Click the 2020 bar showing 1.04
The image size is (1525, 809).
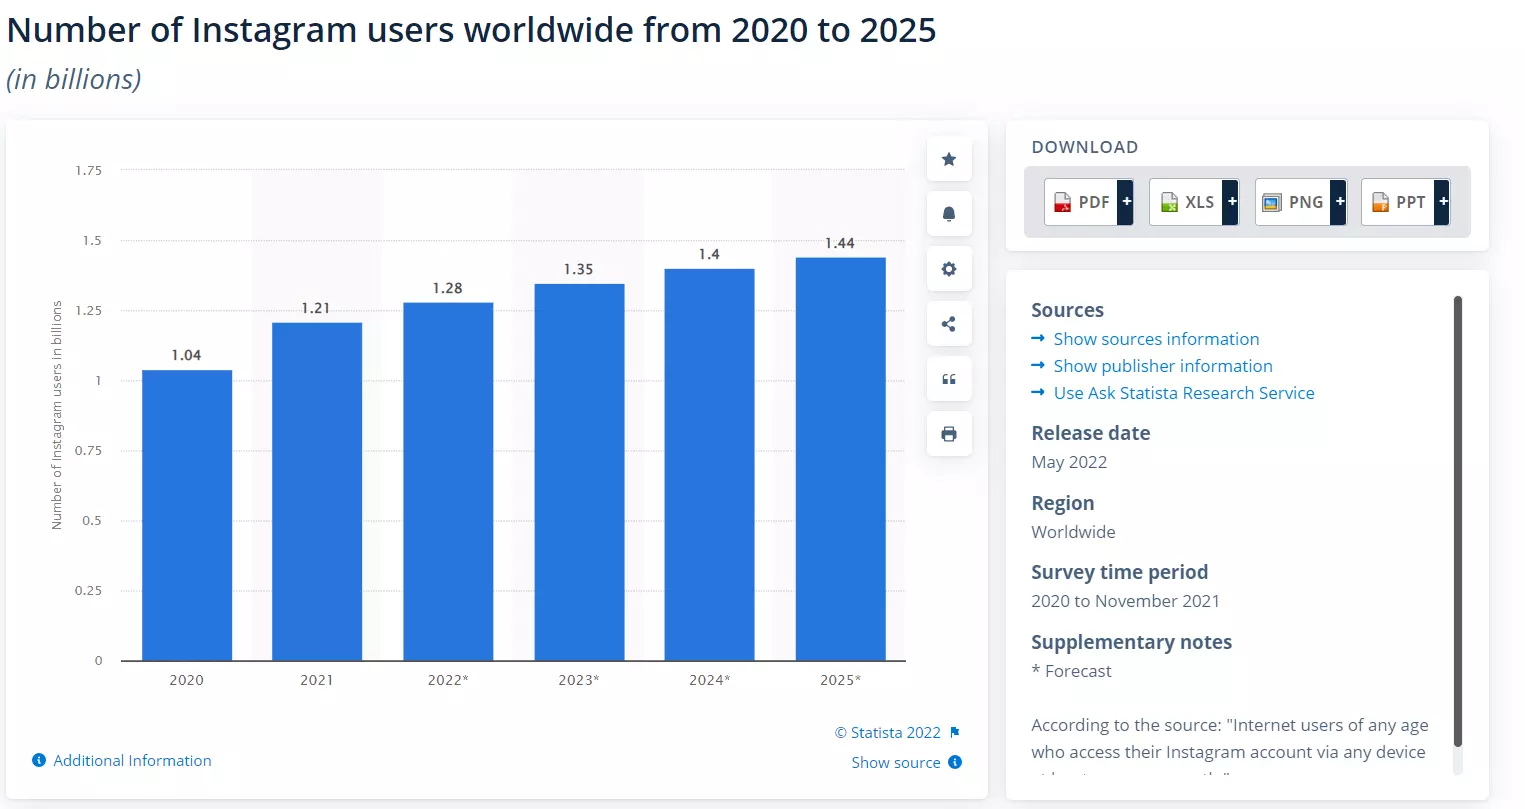click(x=187, y=515)
